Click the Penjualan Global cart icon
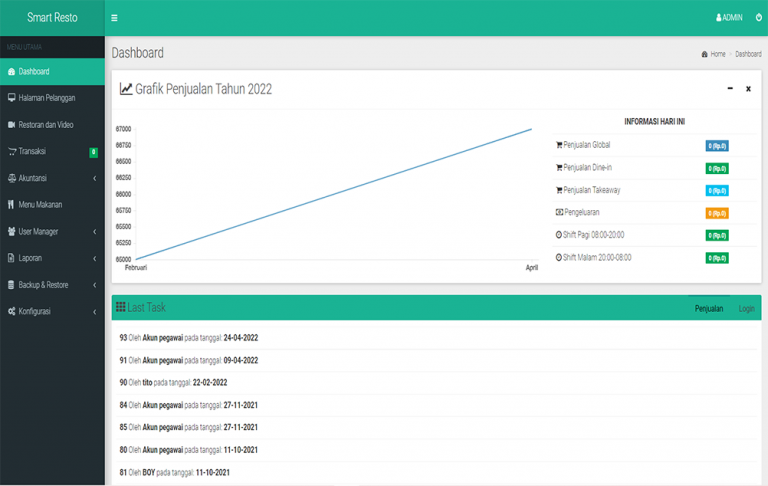 click(x=559, y=145)
